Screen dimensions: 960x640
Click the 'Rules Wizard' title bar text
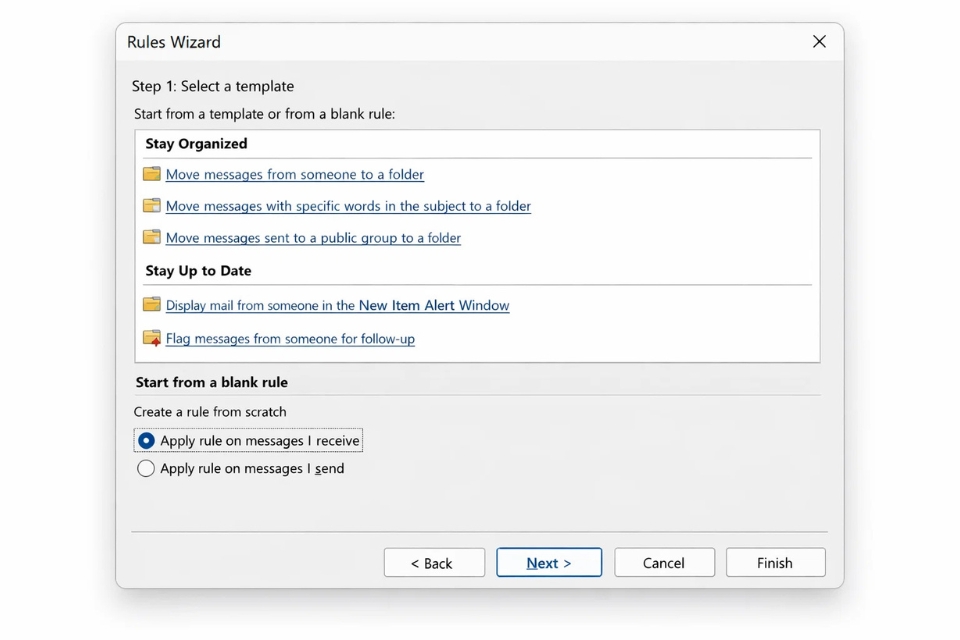coord(174,42)
